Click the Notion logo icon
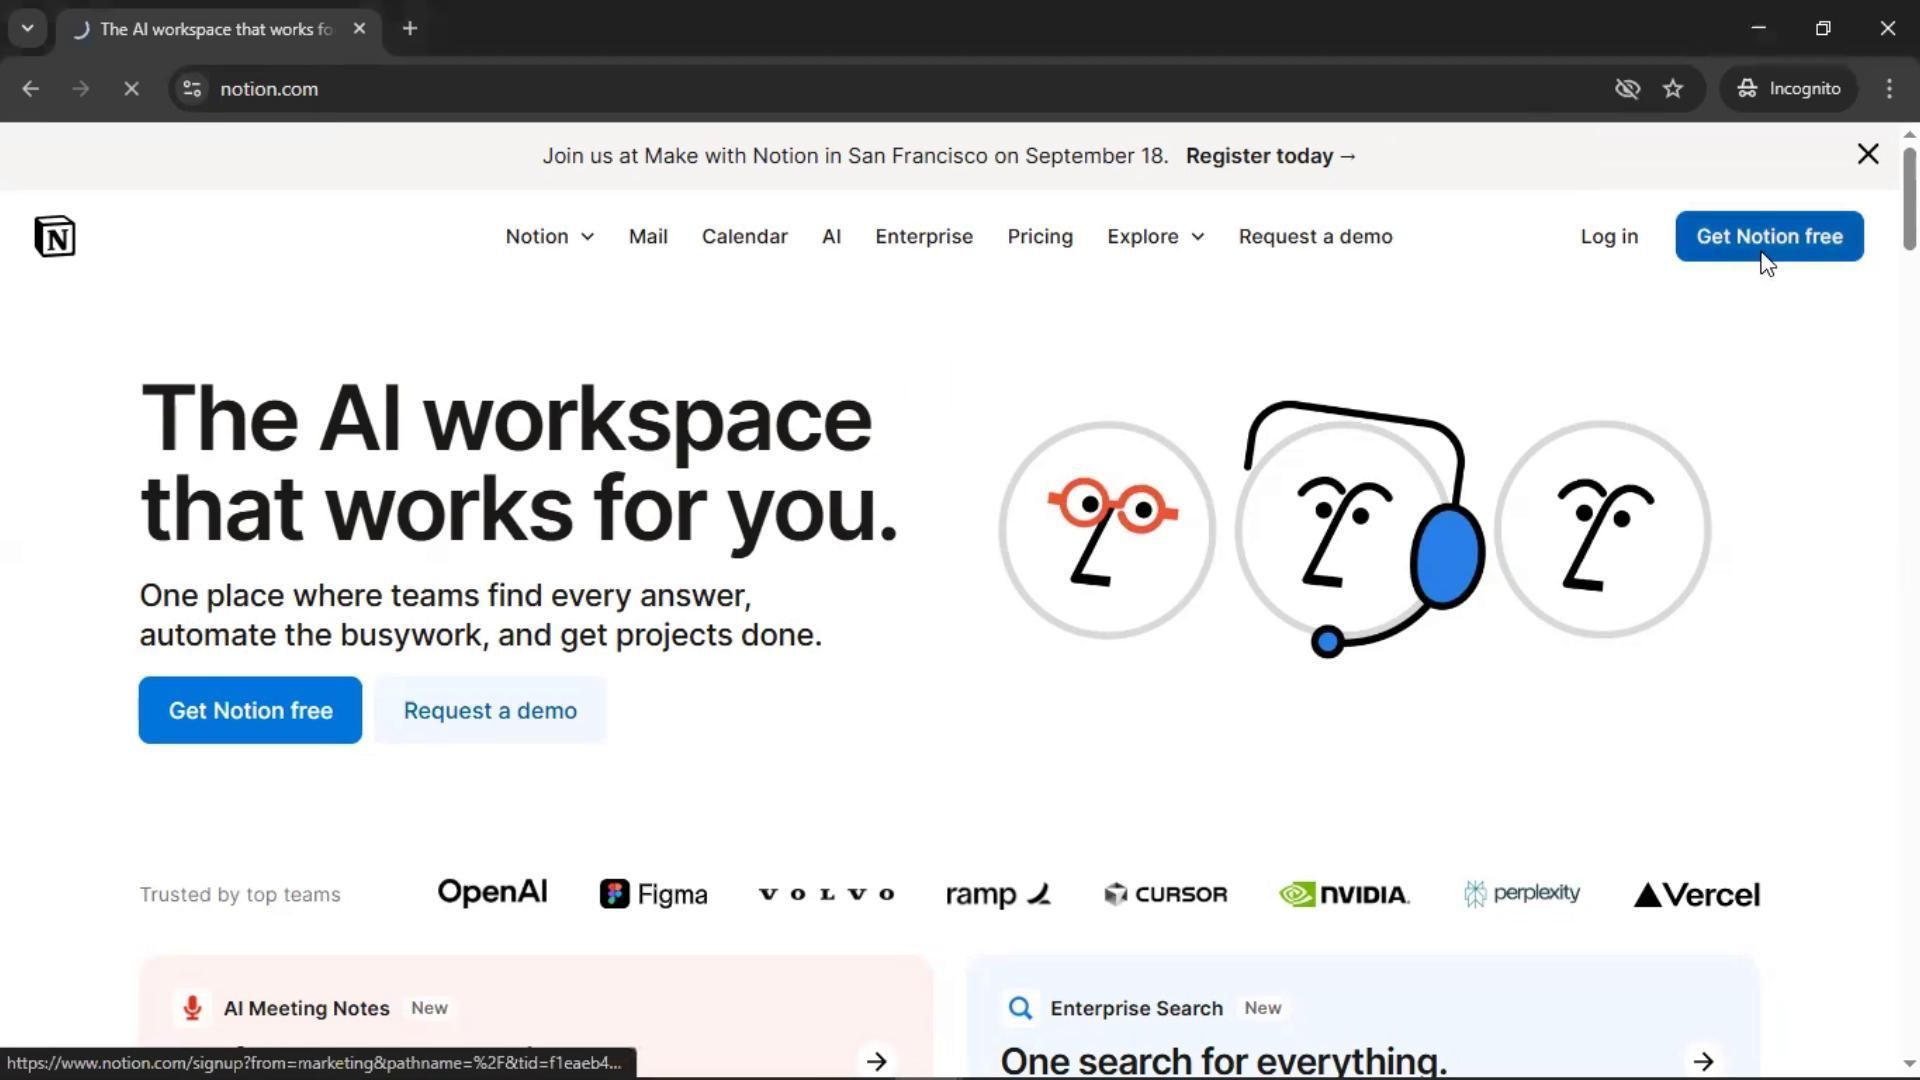The image size is (1920, 1080). click(x=55, y=237)
